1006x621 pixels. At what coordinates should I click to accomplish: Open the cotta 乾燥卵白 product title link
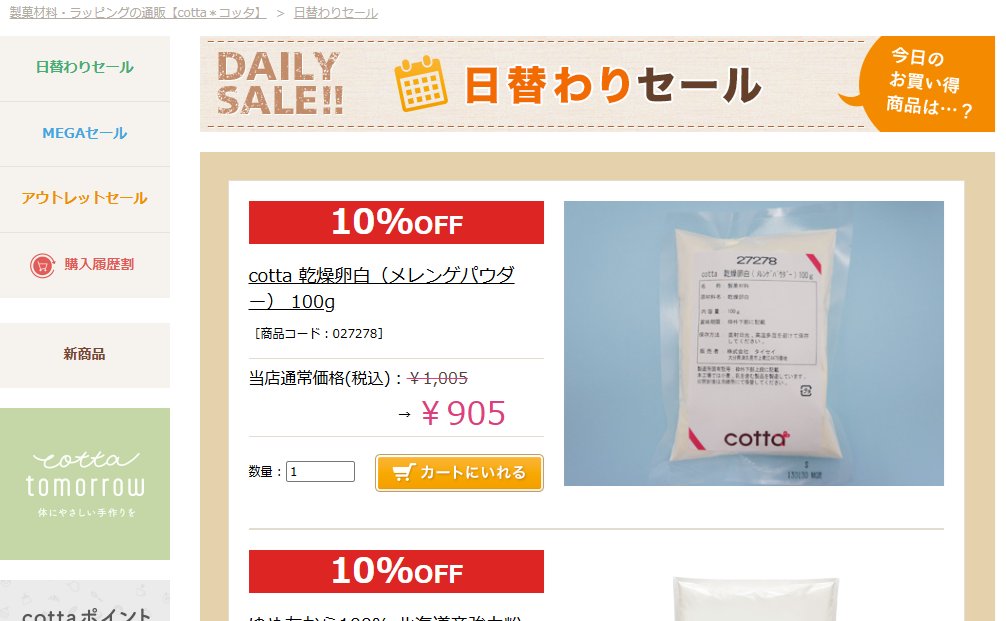point(381,288)
